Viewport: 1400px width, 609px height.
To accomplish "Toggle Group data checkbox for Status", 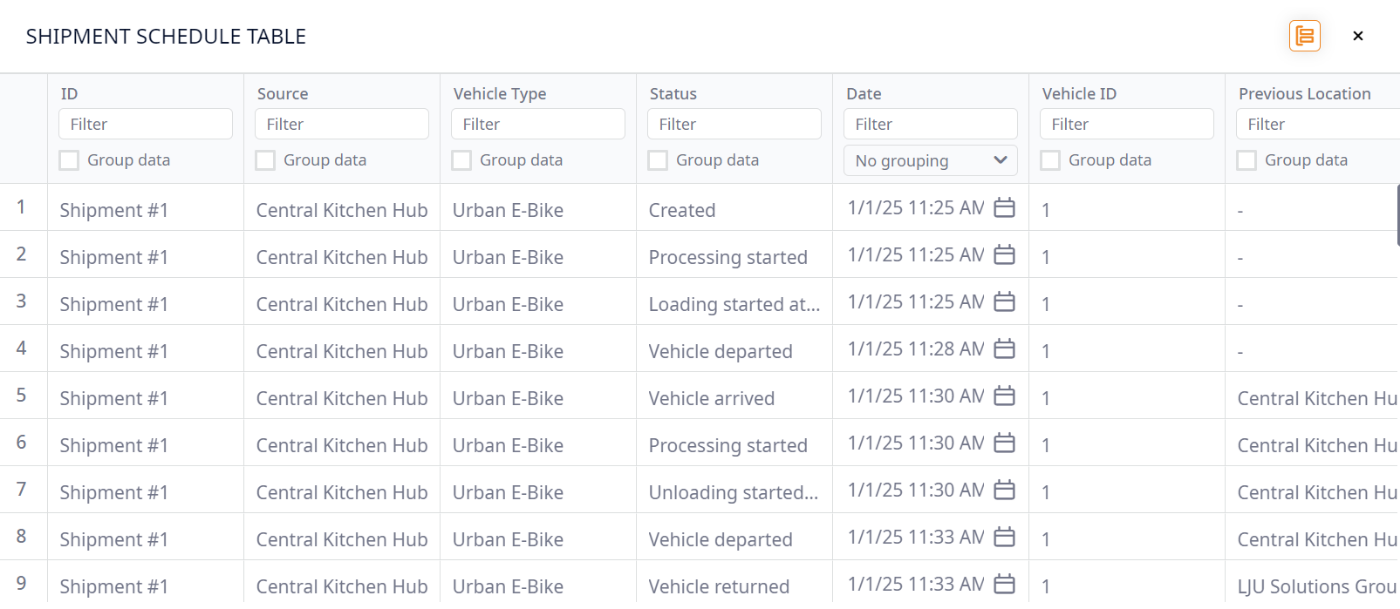I will point(658,160).
